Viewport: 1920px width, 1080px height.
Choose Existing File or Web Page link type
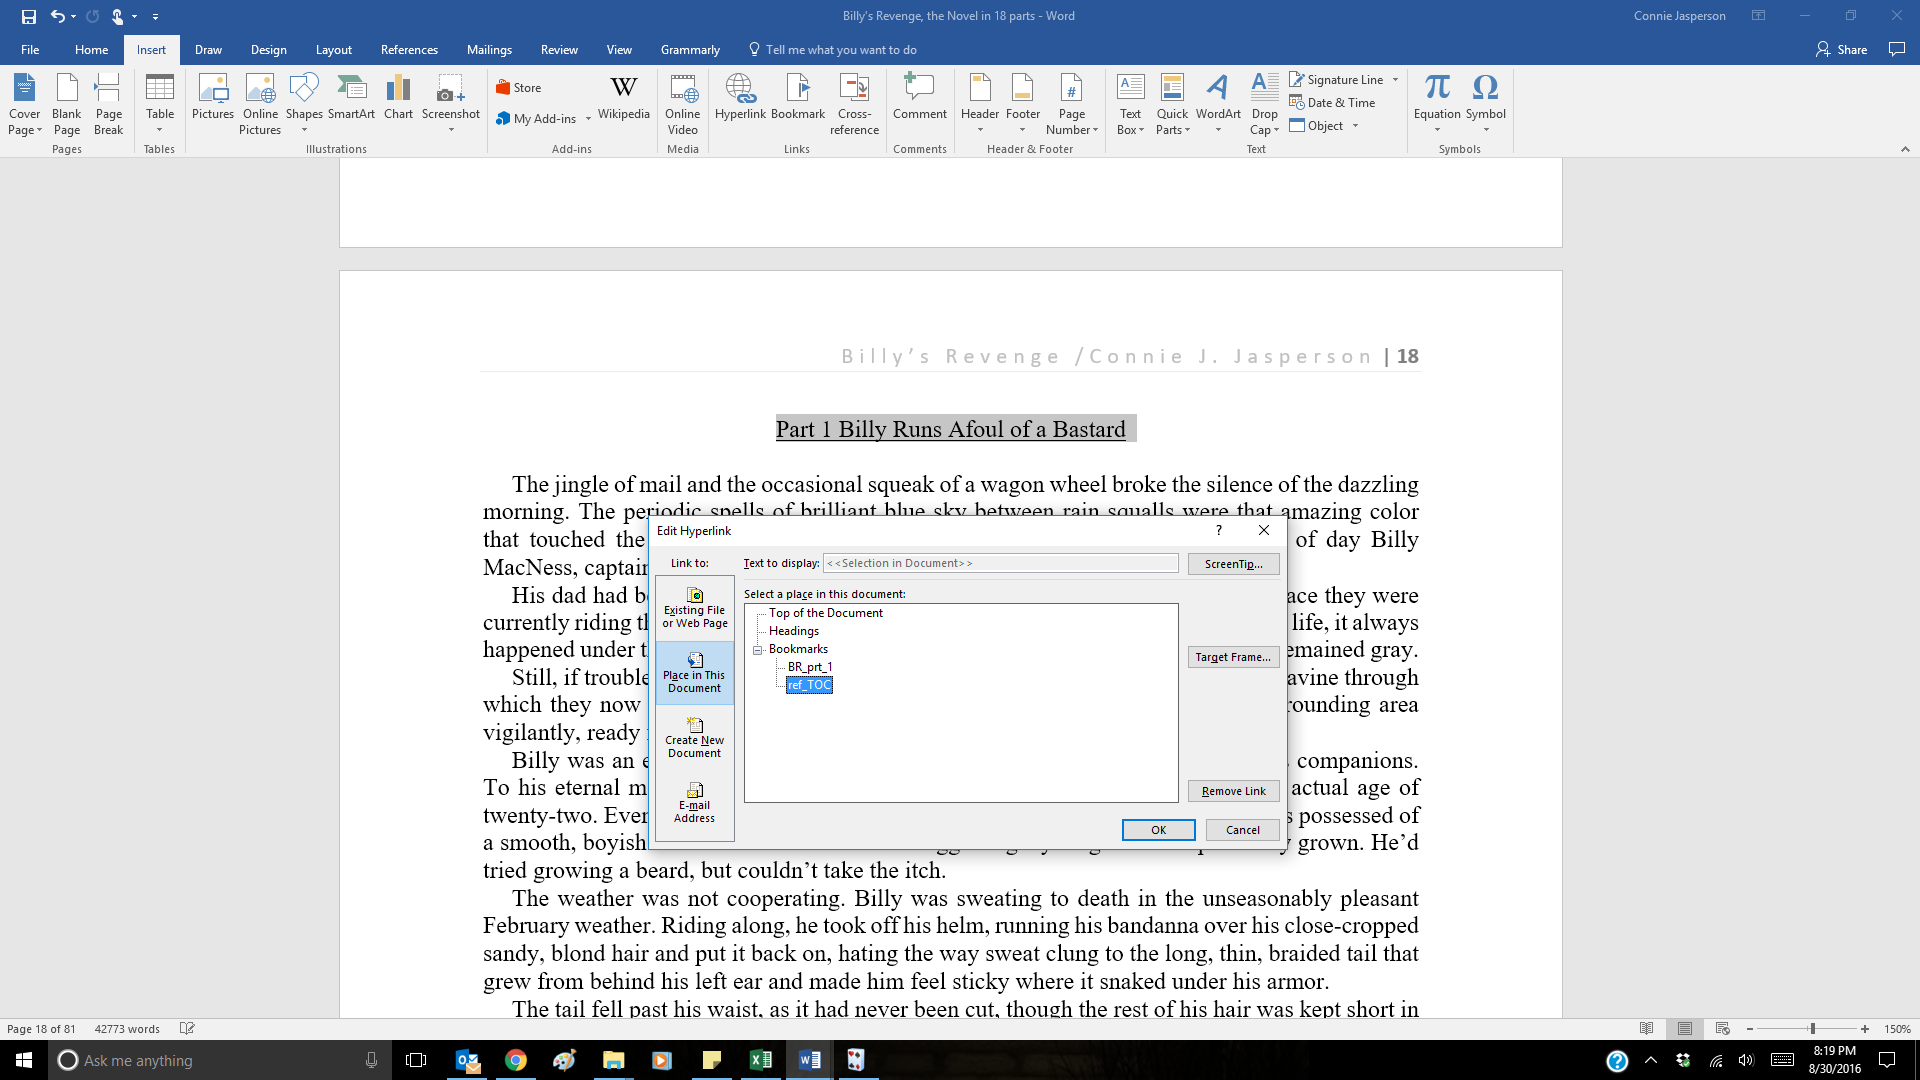694,607
